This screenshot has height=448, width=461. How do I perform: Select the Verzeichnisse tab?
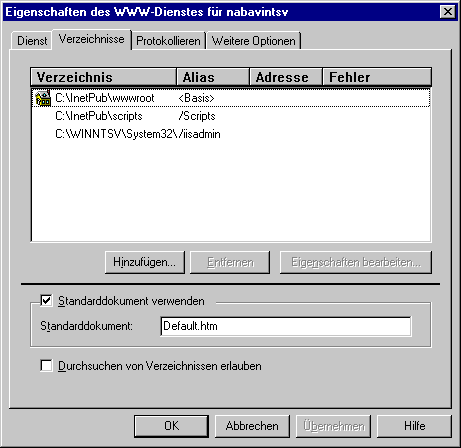click(92, 39)
